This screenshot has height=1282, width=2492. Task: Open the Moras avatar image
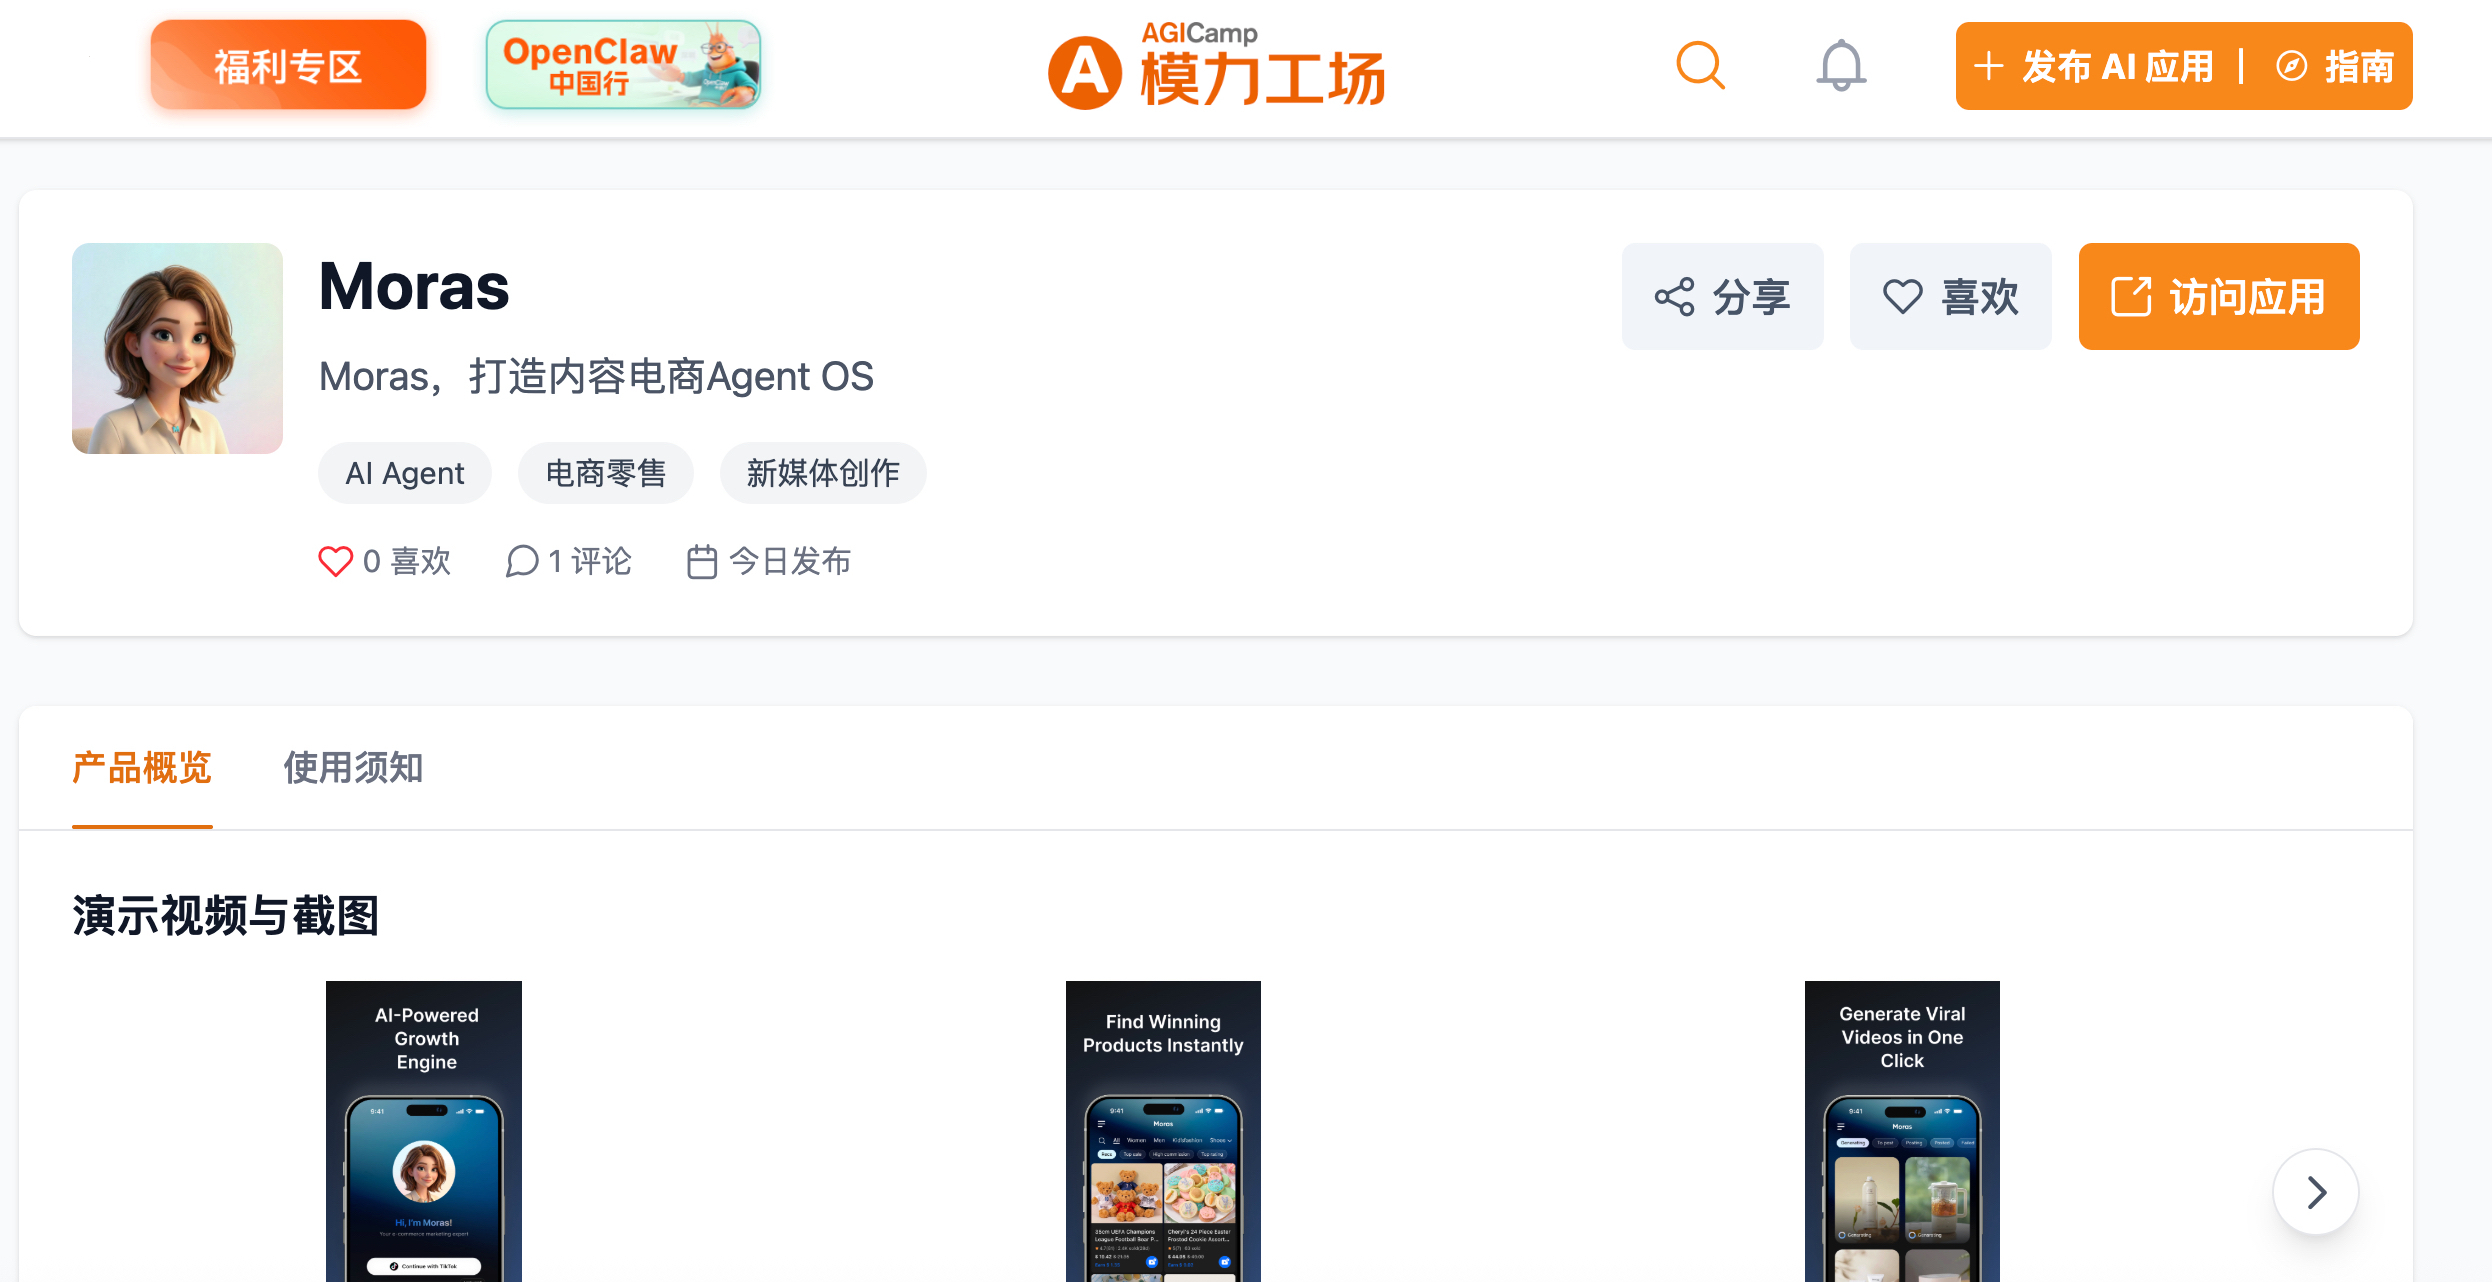click(177, 348)
